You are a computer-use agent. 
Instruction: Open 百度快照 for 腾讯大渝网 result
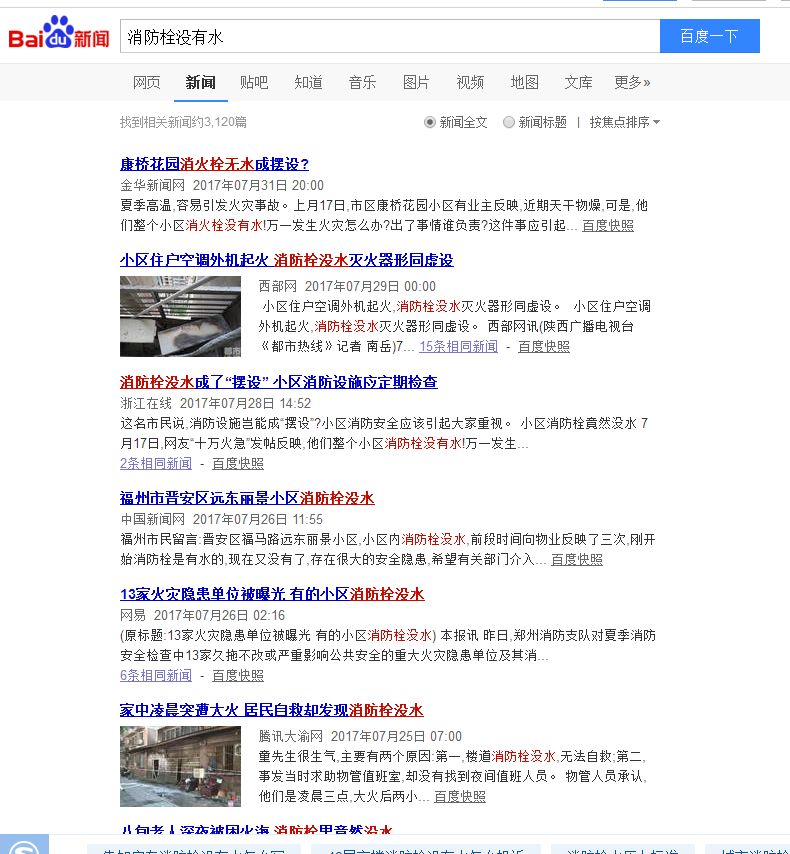pyautogui.click(x=459, y=796)
